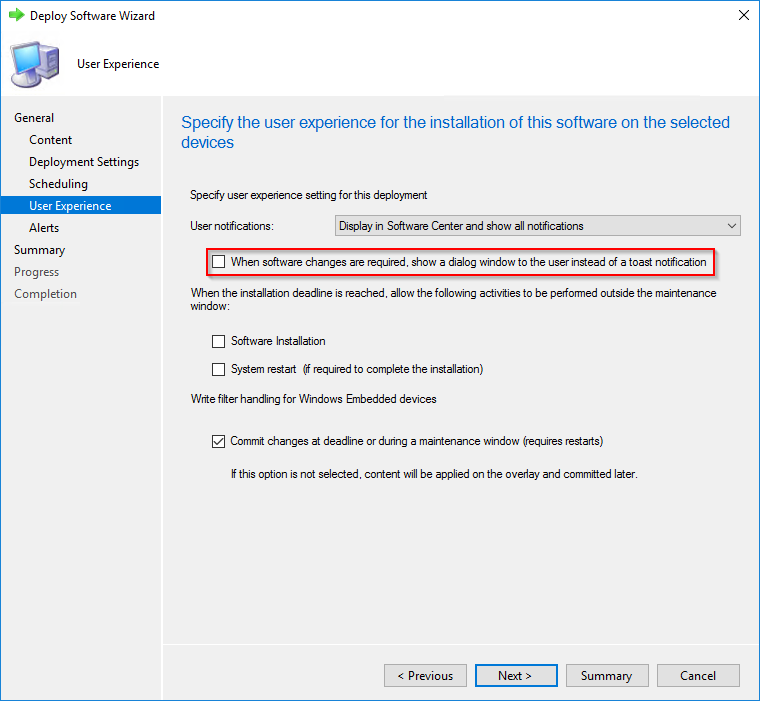Close the Deploy Software Wizard window
This screenshot has height=701, width=760.
[742, 16]
